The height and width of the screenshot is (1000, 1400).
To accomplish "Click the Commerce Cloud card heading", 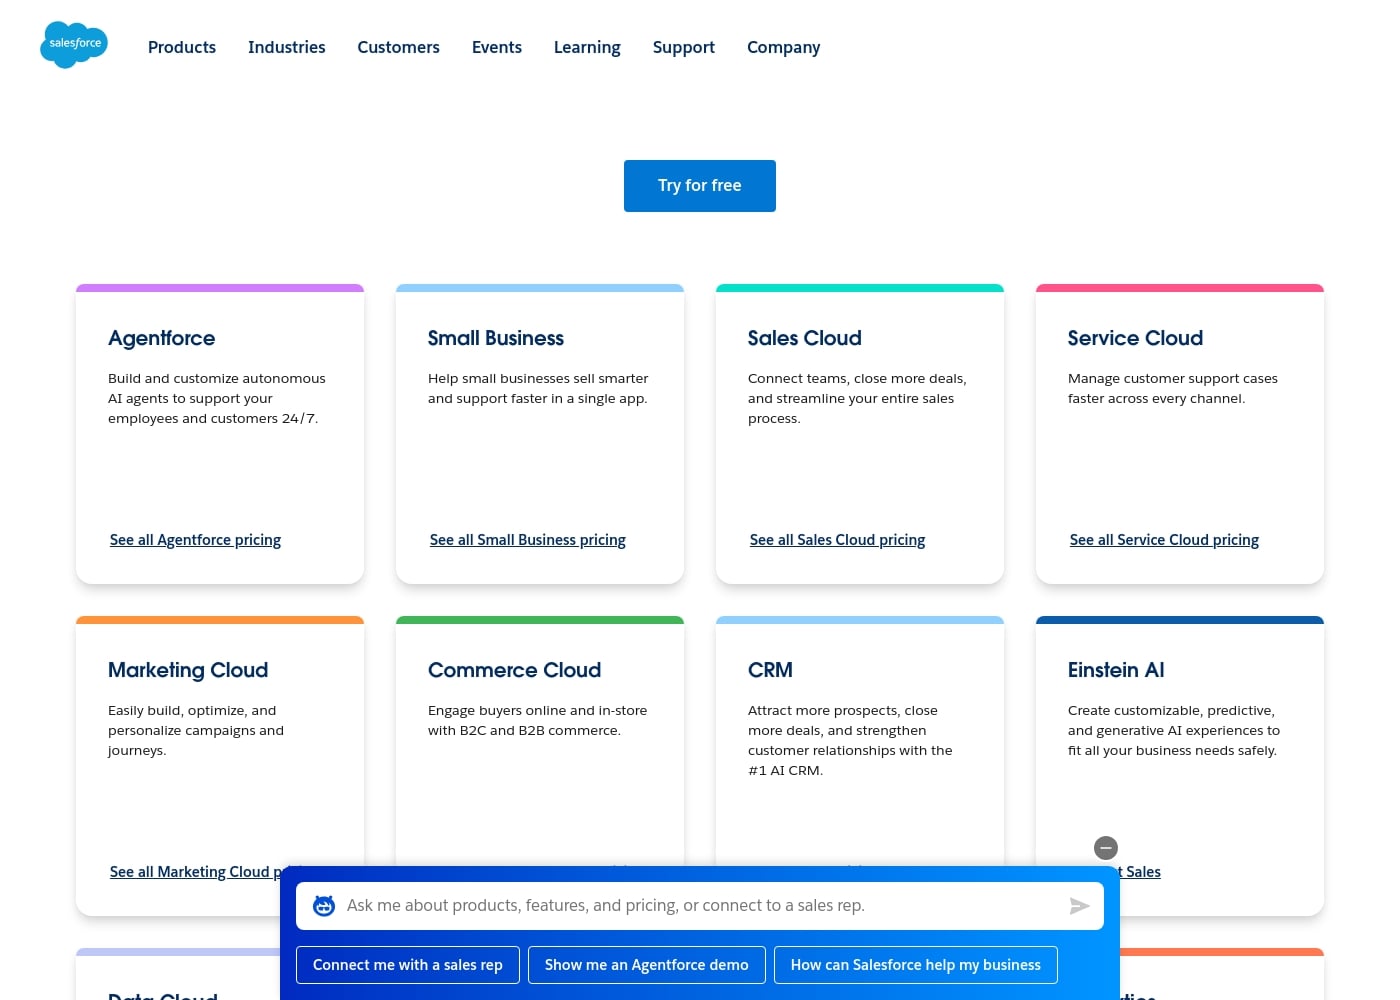I will tap(515, 670).
